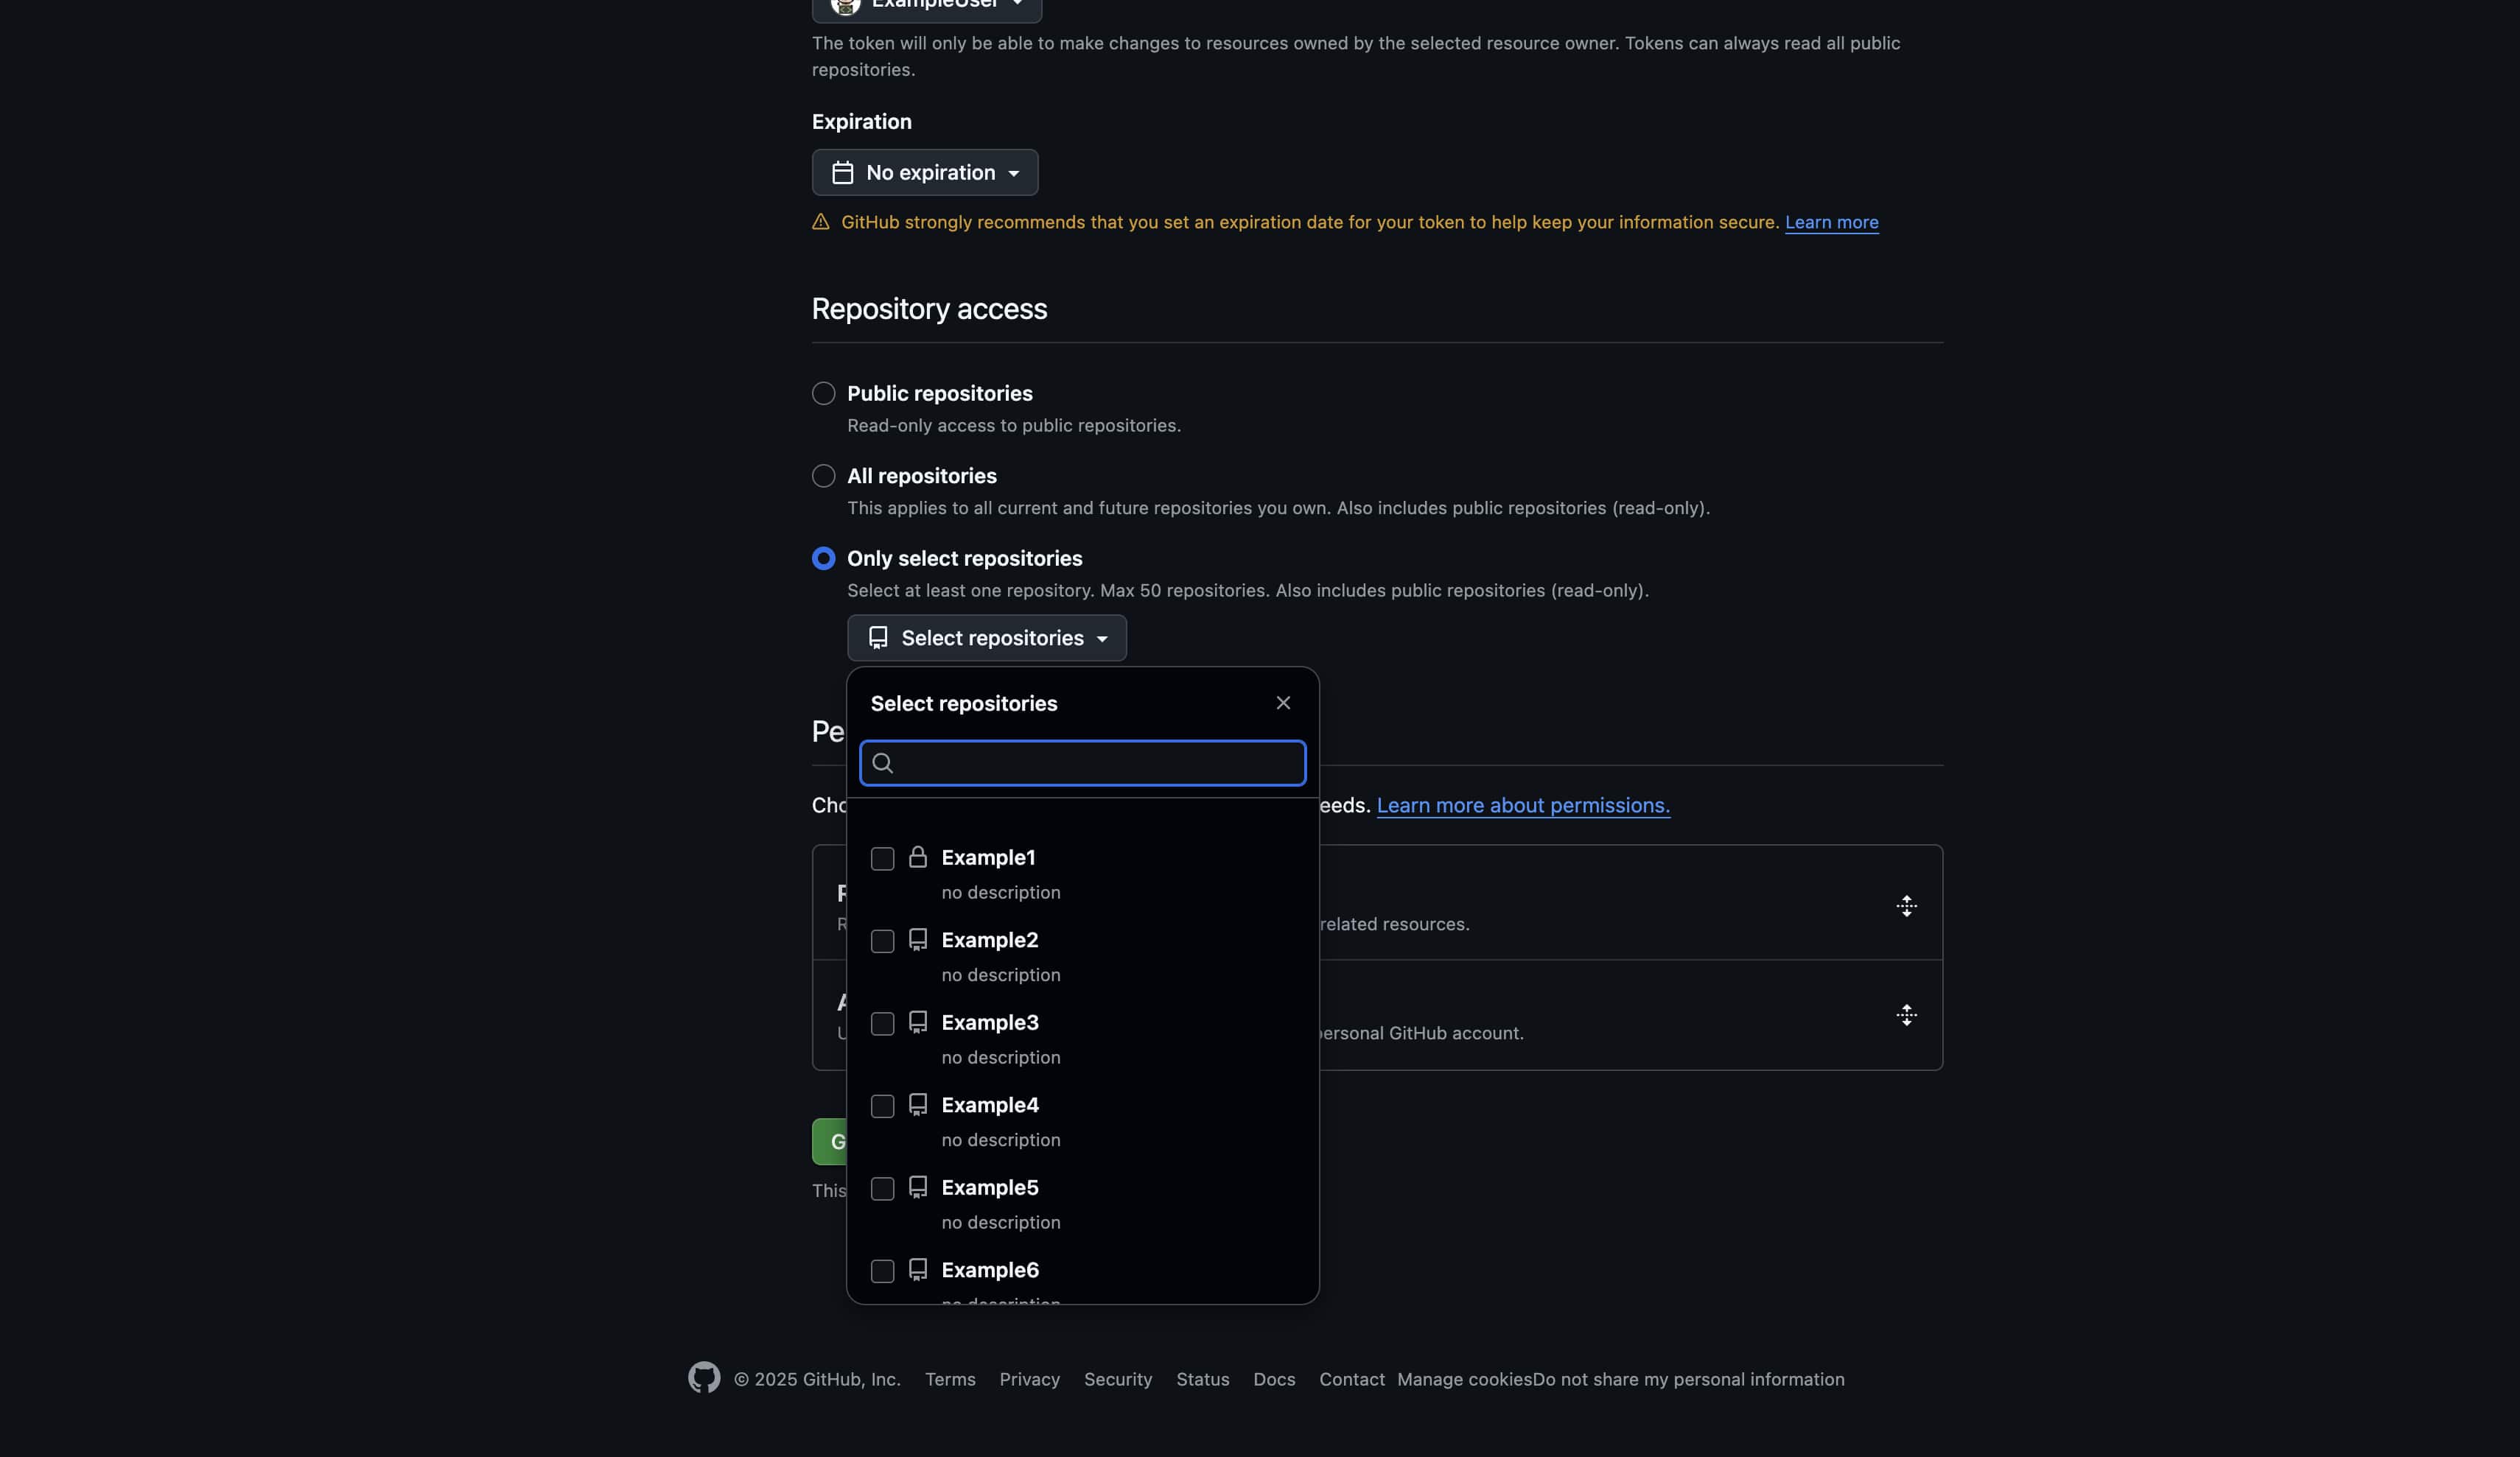The width and height of the screenshot is (2520, 1457).
Task: Check the Example5 repository checkbox
Action: coord(882,1189)
